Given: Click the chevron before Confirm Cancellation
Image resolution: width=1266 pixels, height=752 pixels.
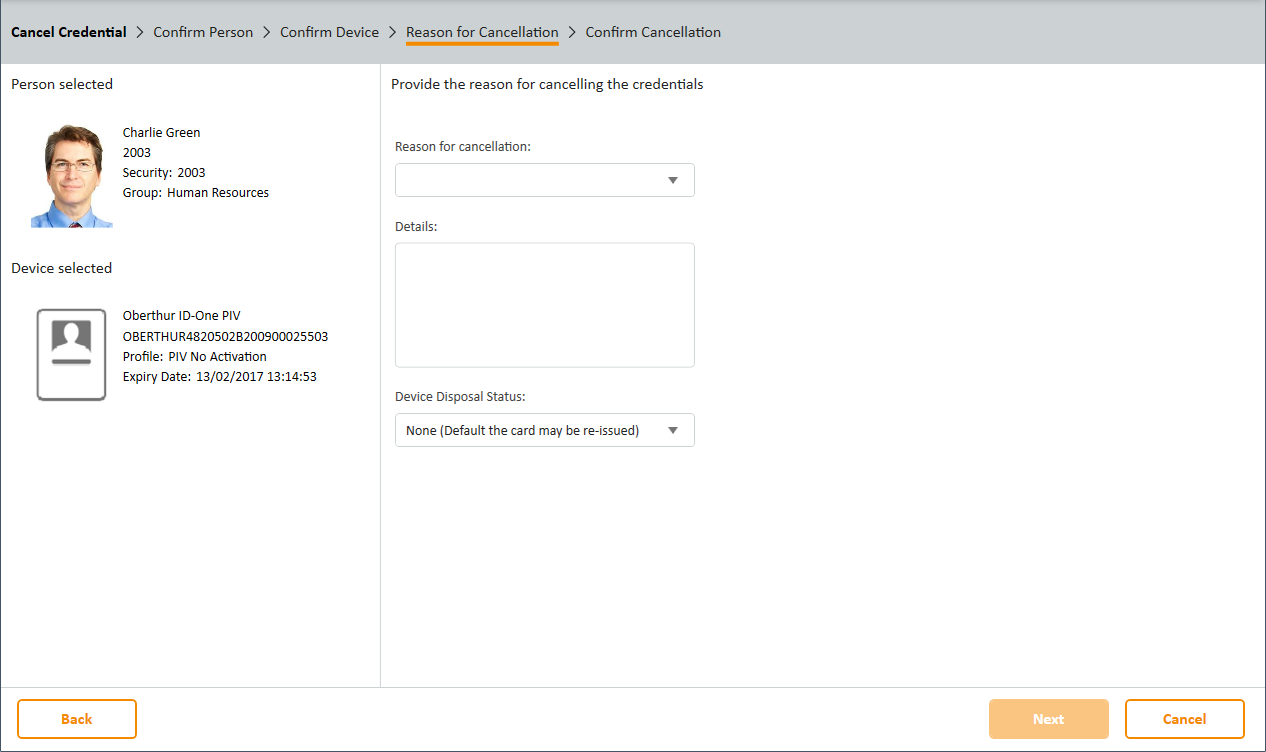Looking at the screenshot, I should (572, 33).
